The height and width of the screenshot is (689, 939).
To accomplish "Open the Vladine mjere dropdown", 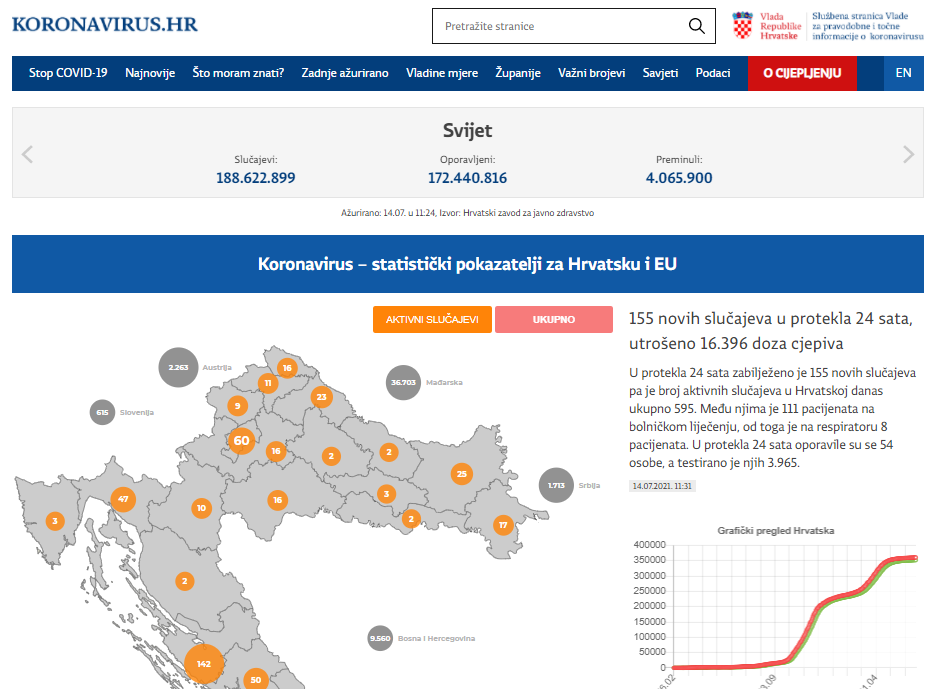I will pyautogui.click(x=442, y=72).
